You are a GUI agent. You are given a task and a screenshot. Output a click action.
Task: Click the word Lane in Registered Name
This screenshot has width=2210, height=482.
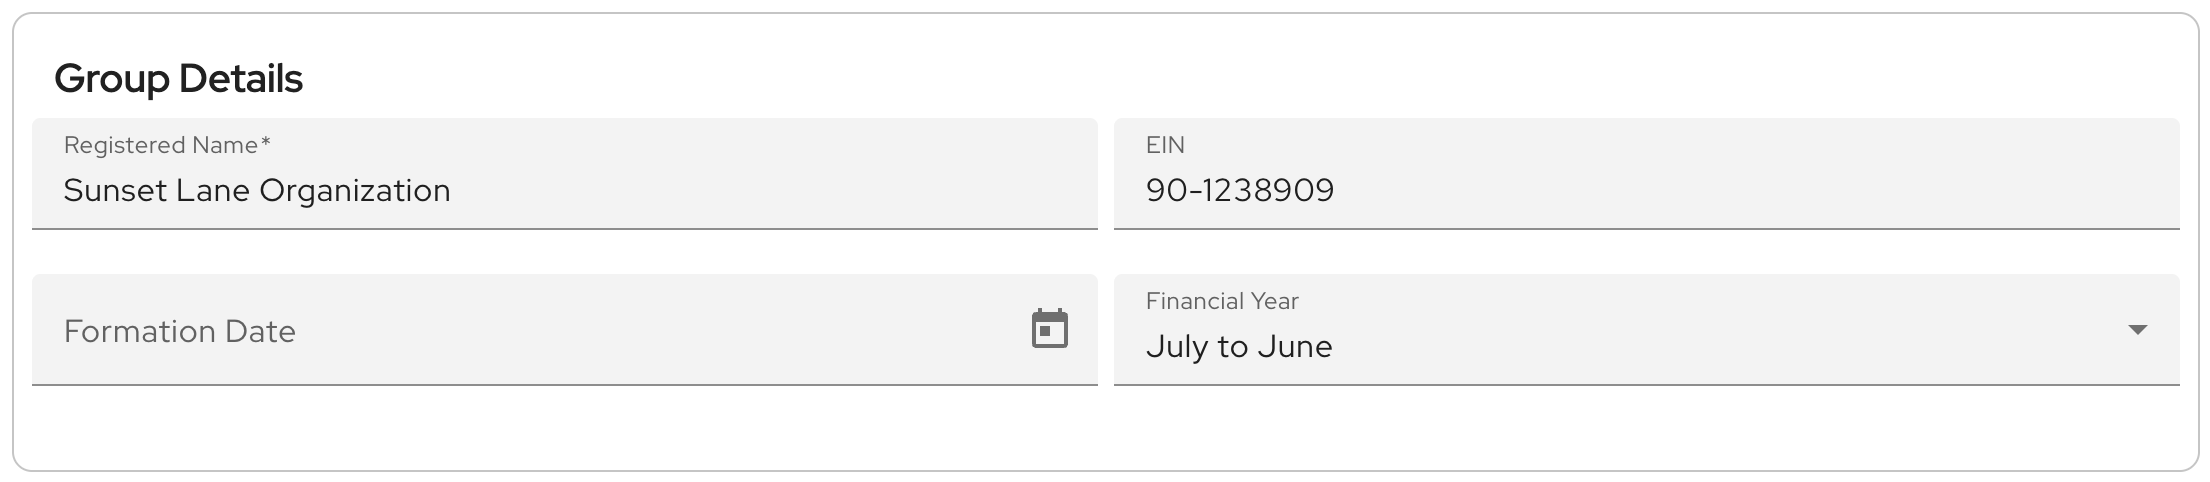[x=212, y=190]
